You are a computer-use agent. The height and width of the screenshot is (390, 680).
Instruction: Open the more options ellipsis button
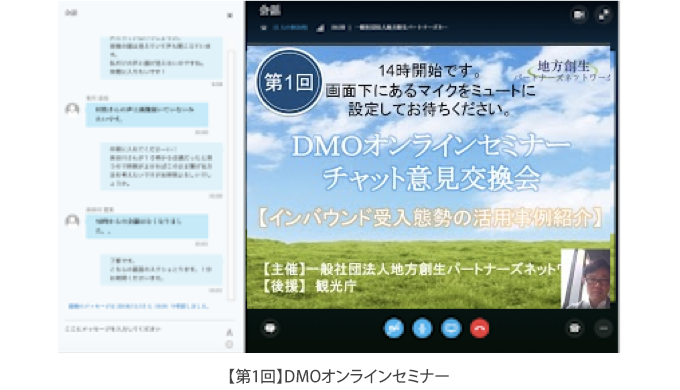603,328
